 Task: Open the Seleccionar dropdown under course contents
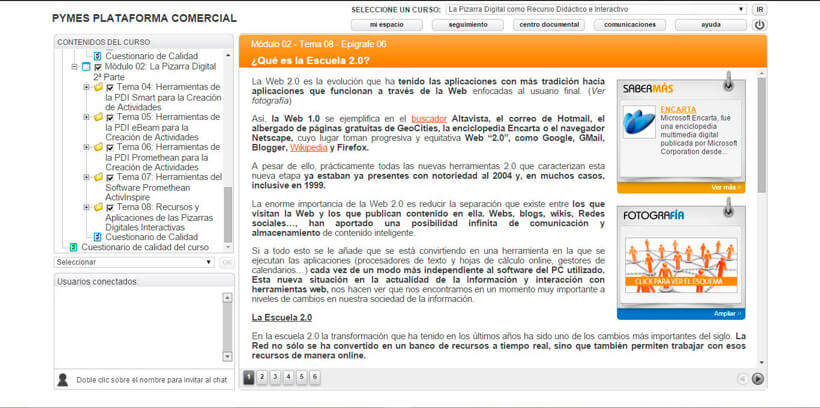pos(134,262)
